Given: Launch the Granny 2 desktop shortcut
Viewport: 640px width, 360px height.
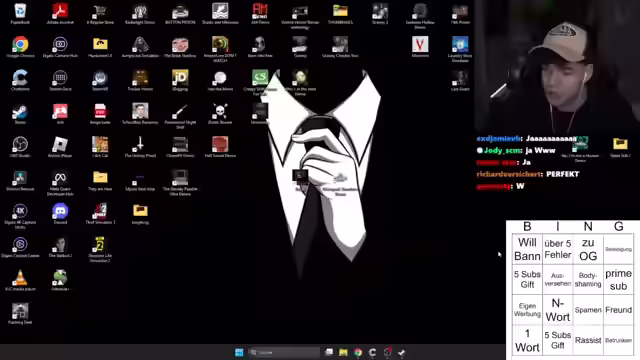Looking at the screenshot, I should click(380, 13).
